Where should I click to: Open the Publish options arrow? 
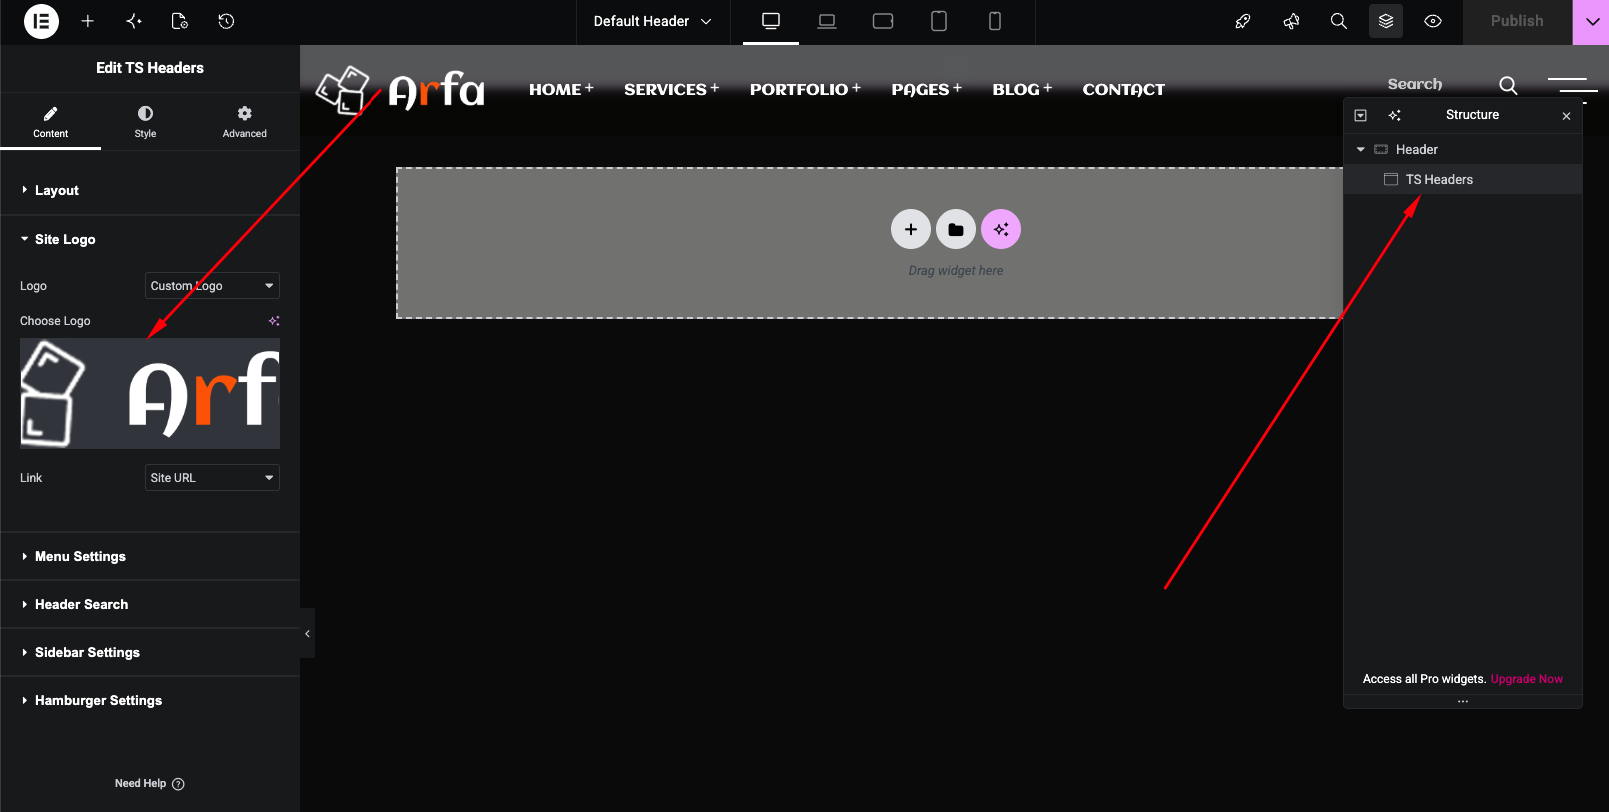click(x=1592, y=22)
